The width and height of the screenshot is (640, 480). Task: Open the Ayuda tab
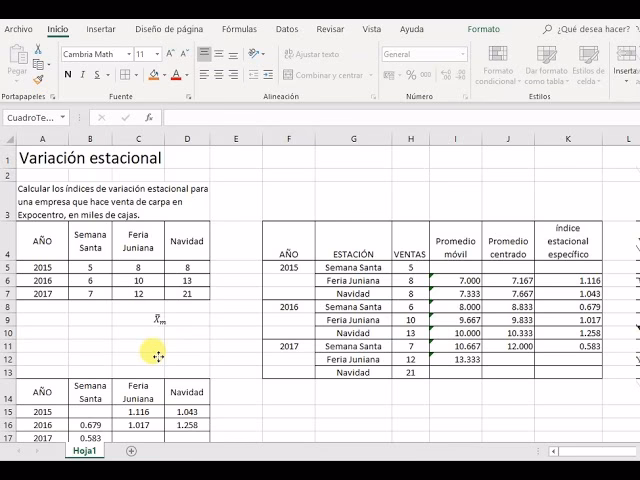click(x=411, y=29)
